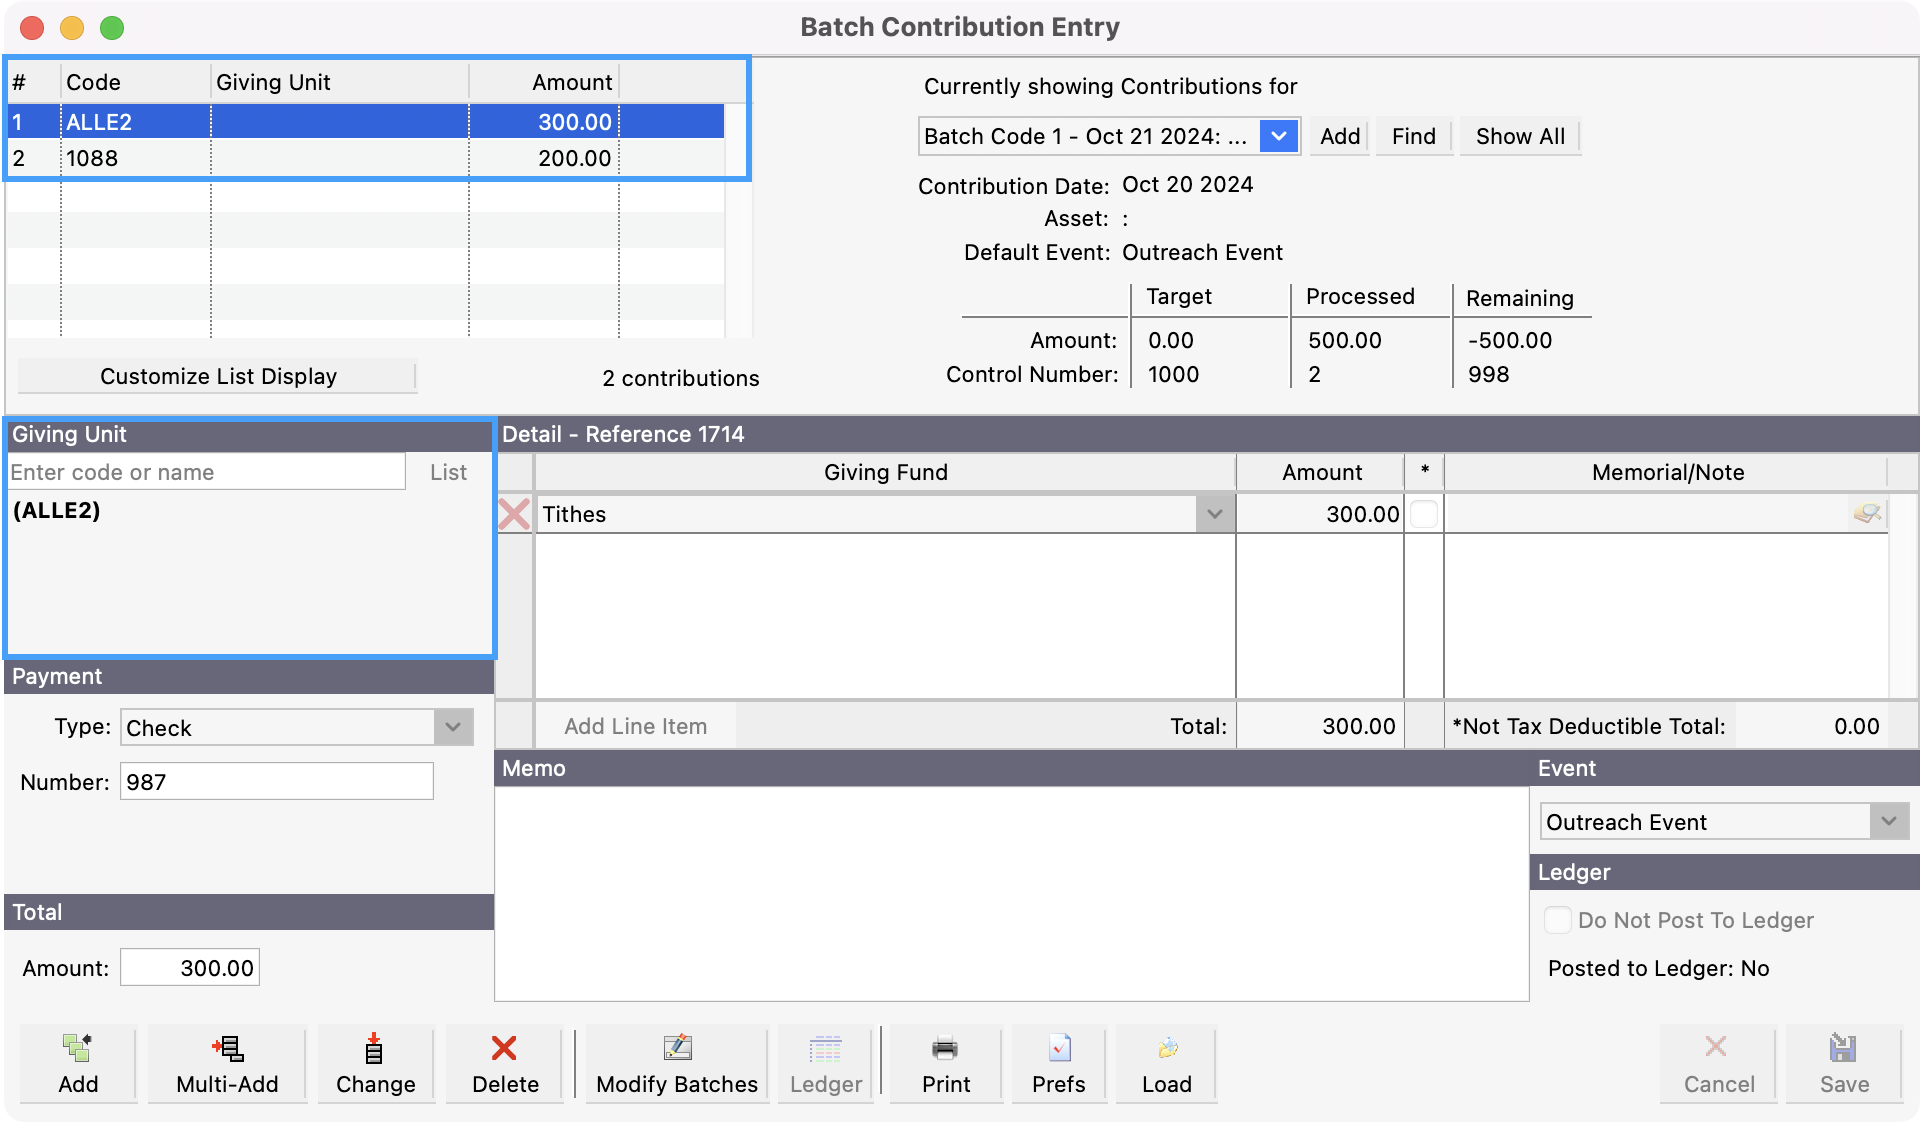Open the memorial note icon in Tithes row
Image resolution: width=1920 pixels, height=1122 pixels.
tap(1866, 514)
